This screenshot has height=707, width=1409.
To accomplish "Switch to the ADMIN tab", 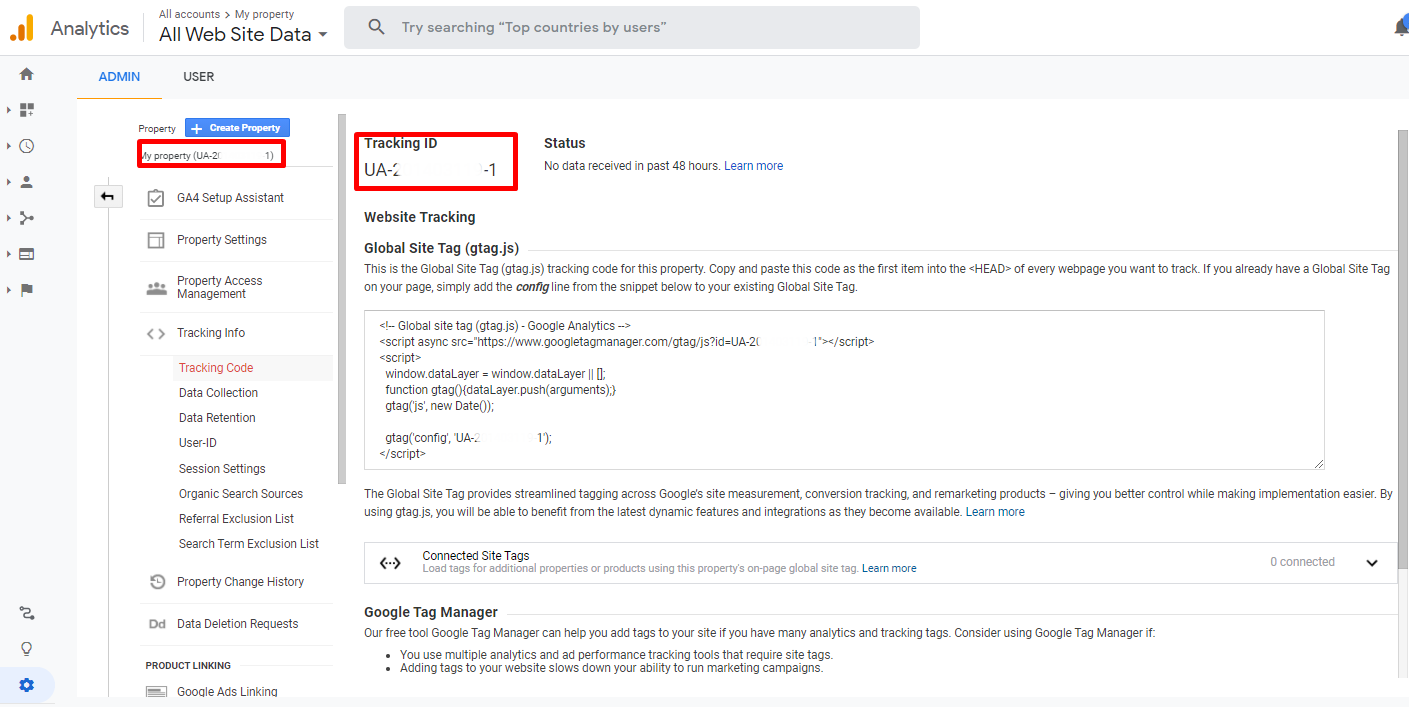I will point(119,77).
